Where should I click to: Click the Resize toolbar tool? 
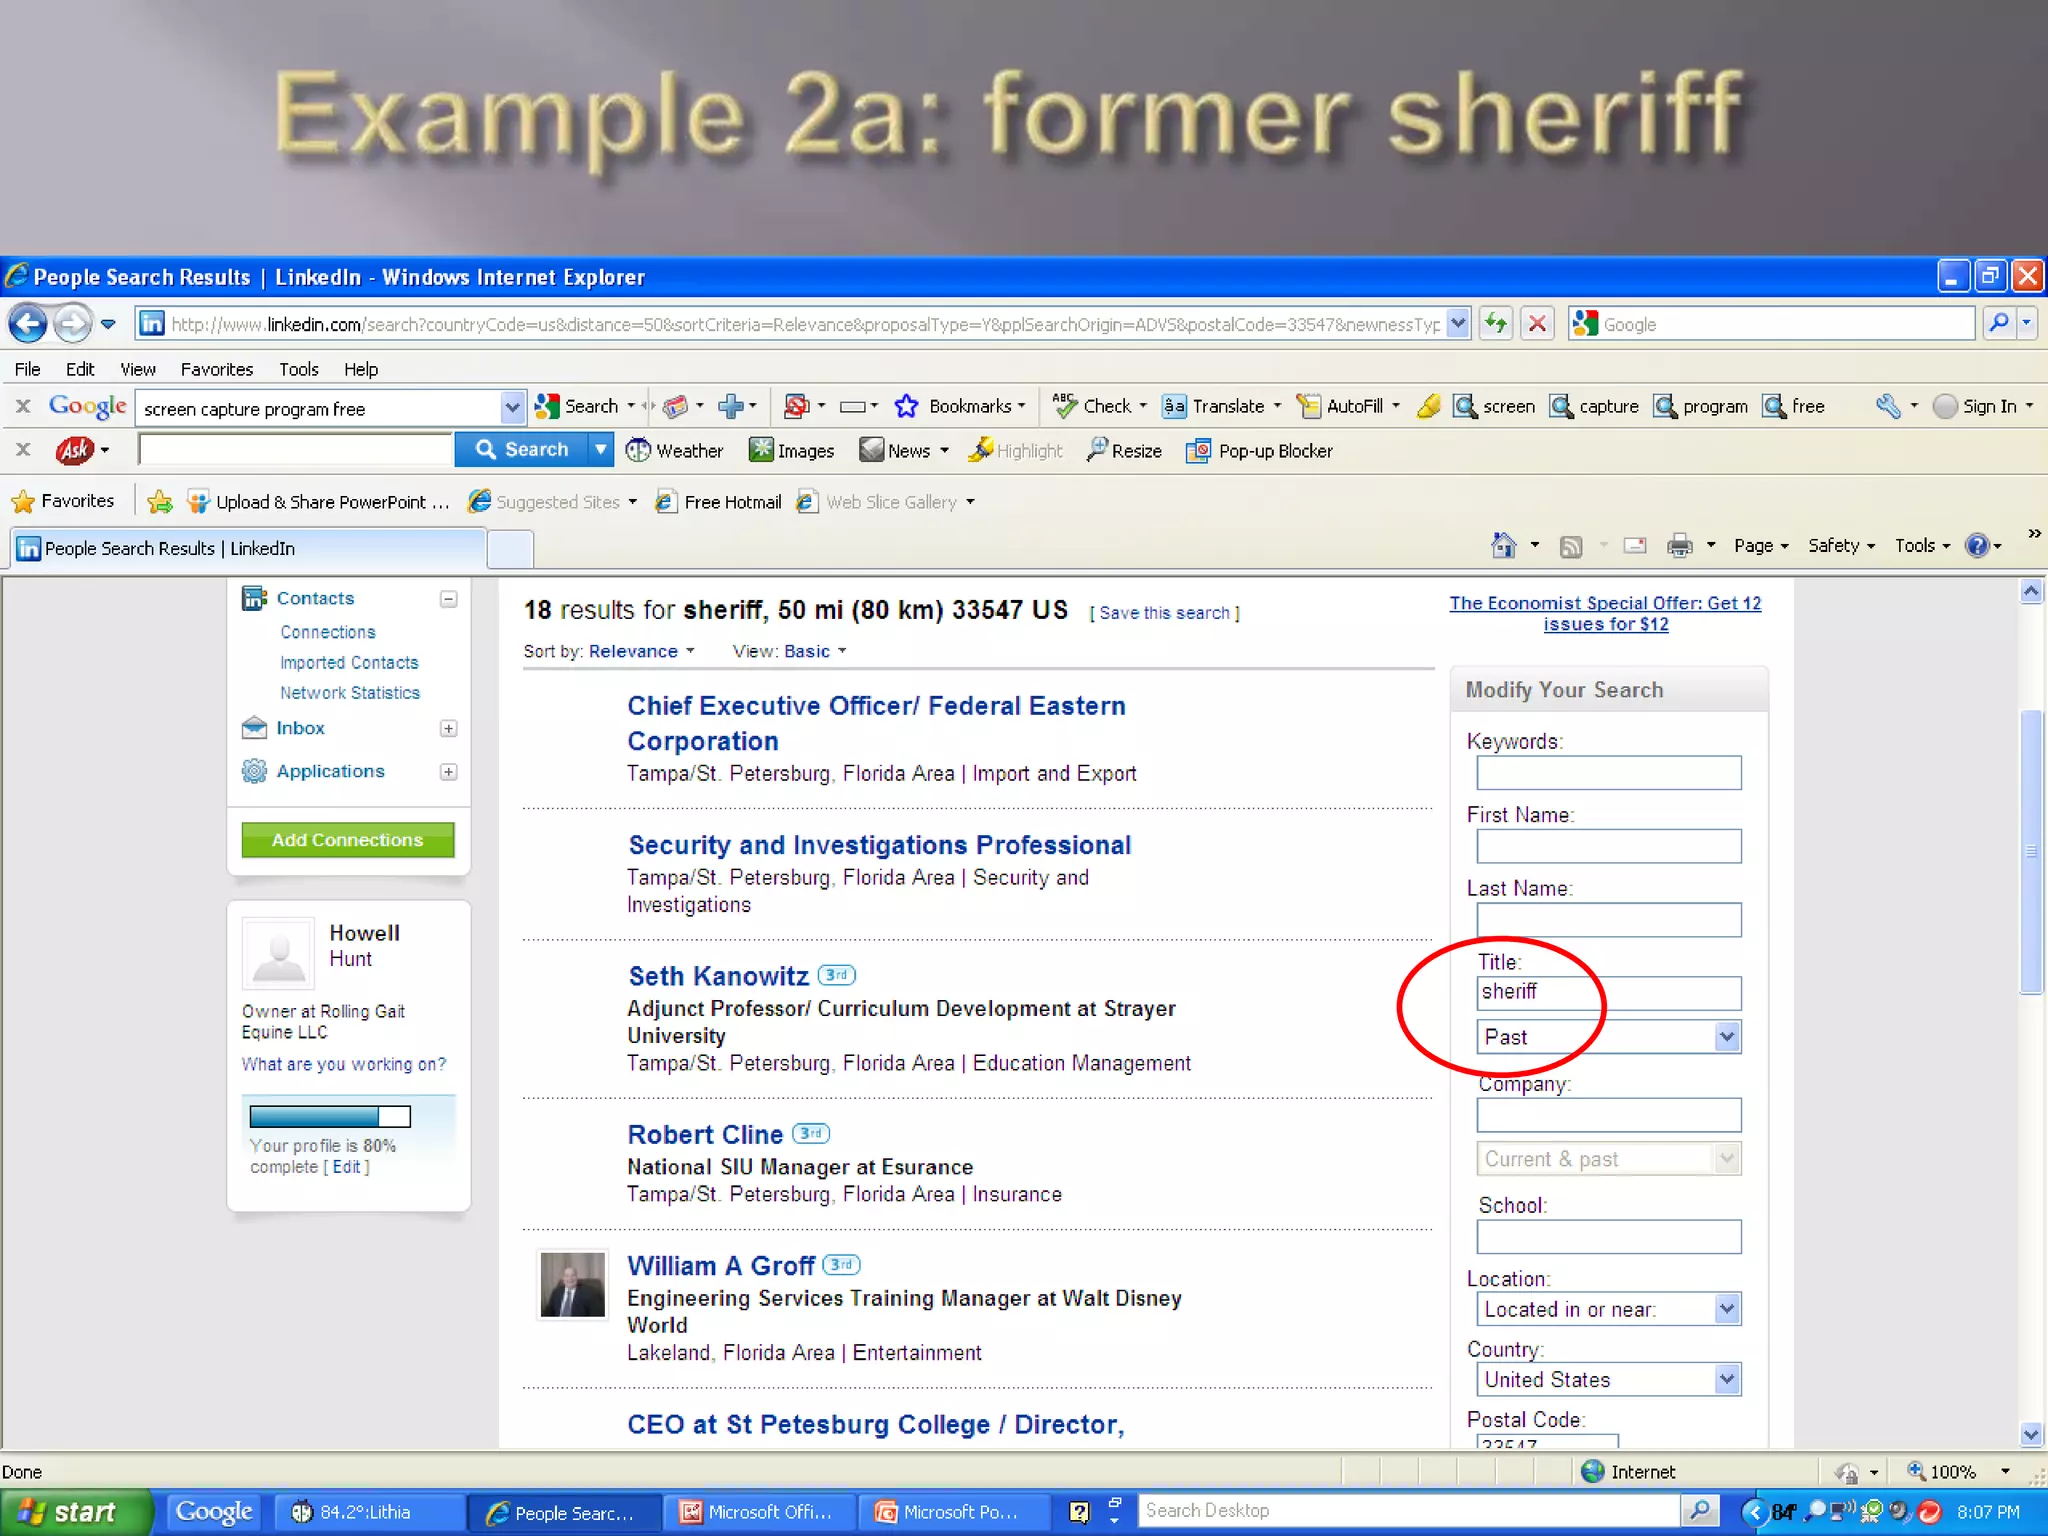coord(1124,451)
